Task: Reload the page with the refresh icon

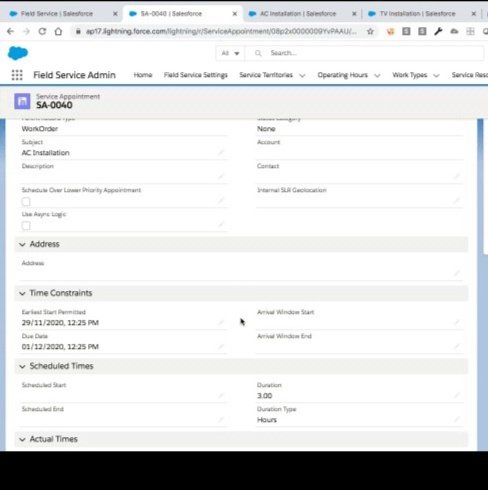Action: point(42,31)
